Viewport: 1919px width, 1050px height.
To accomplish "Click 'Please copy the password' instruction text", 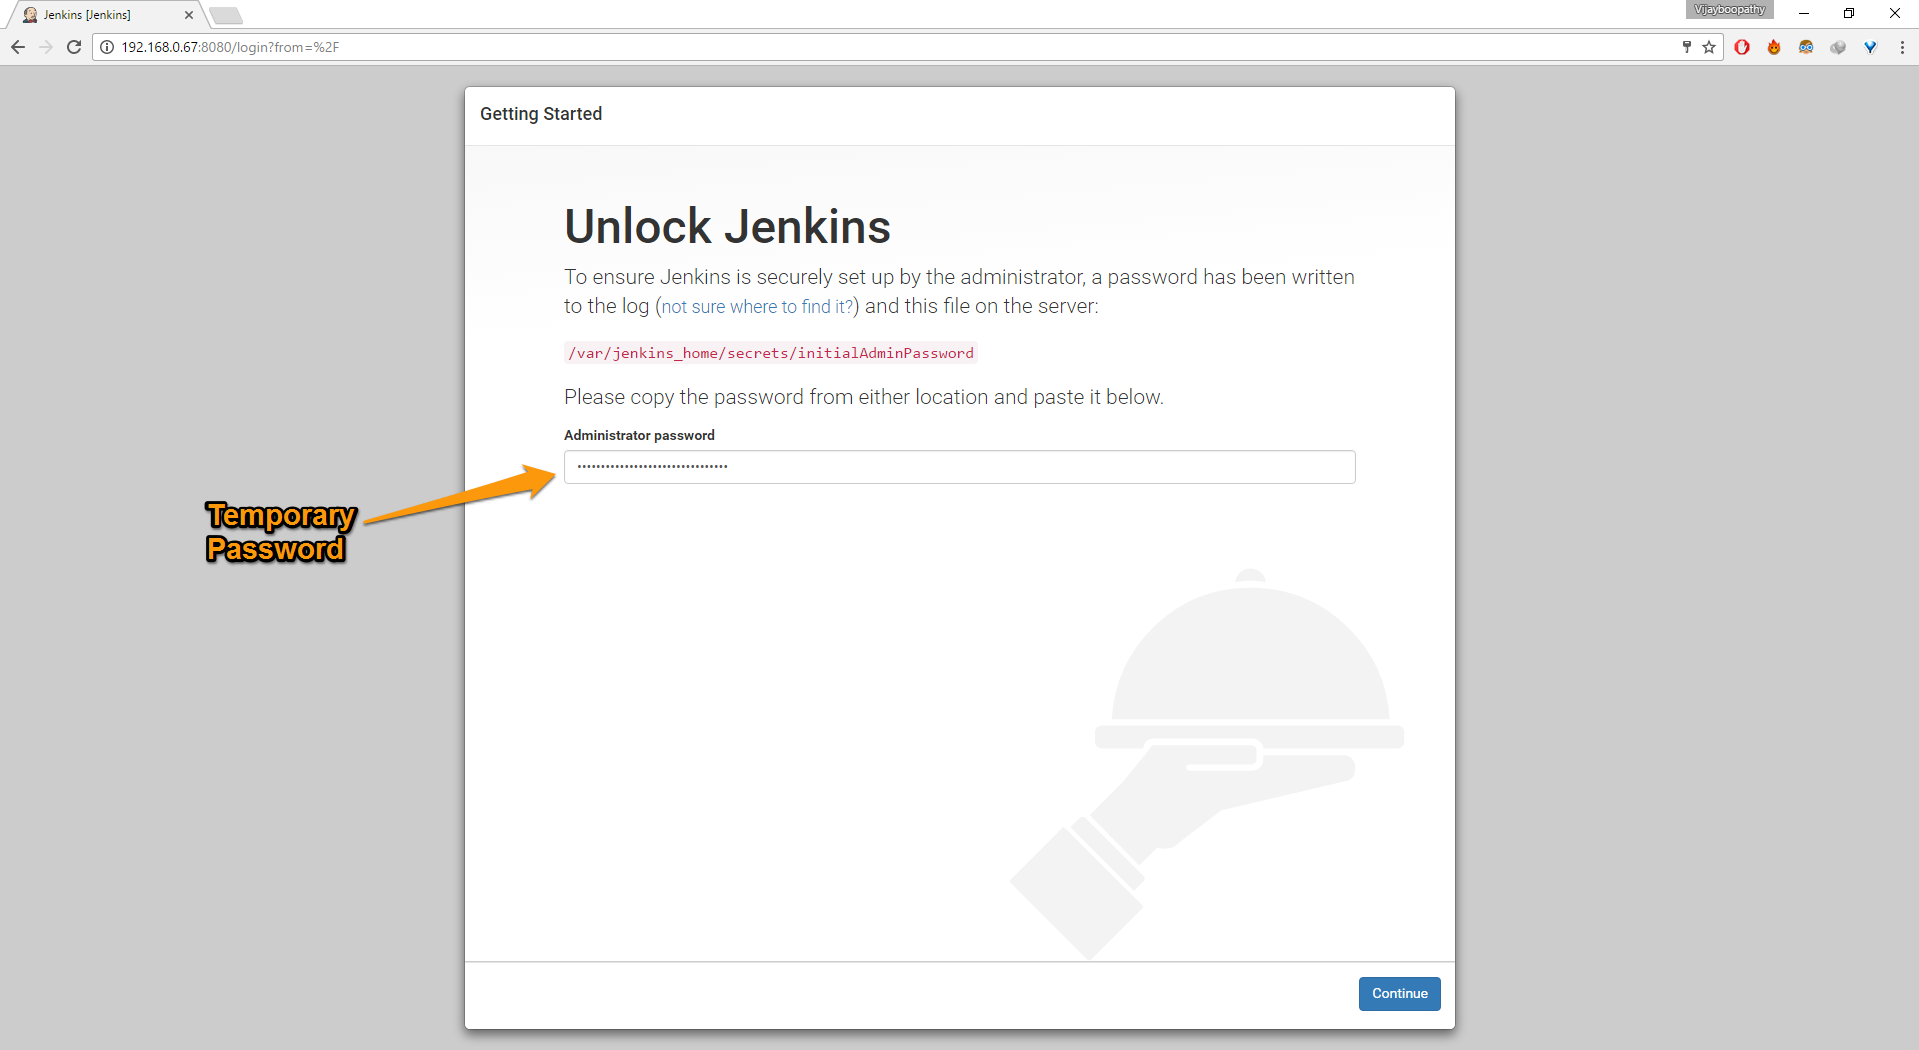I will point(864,397).
